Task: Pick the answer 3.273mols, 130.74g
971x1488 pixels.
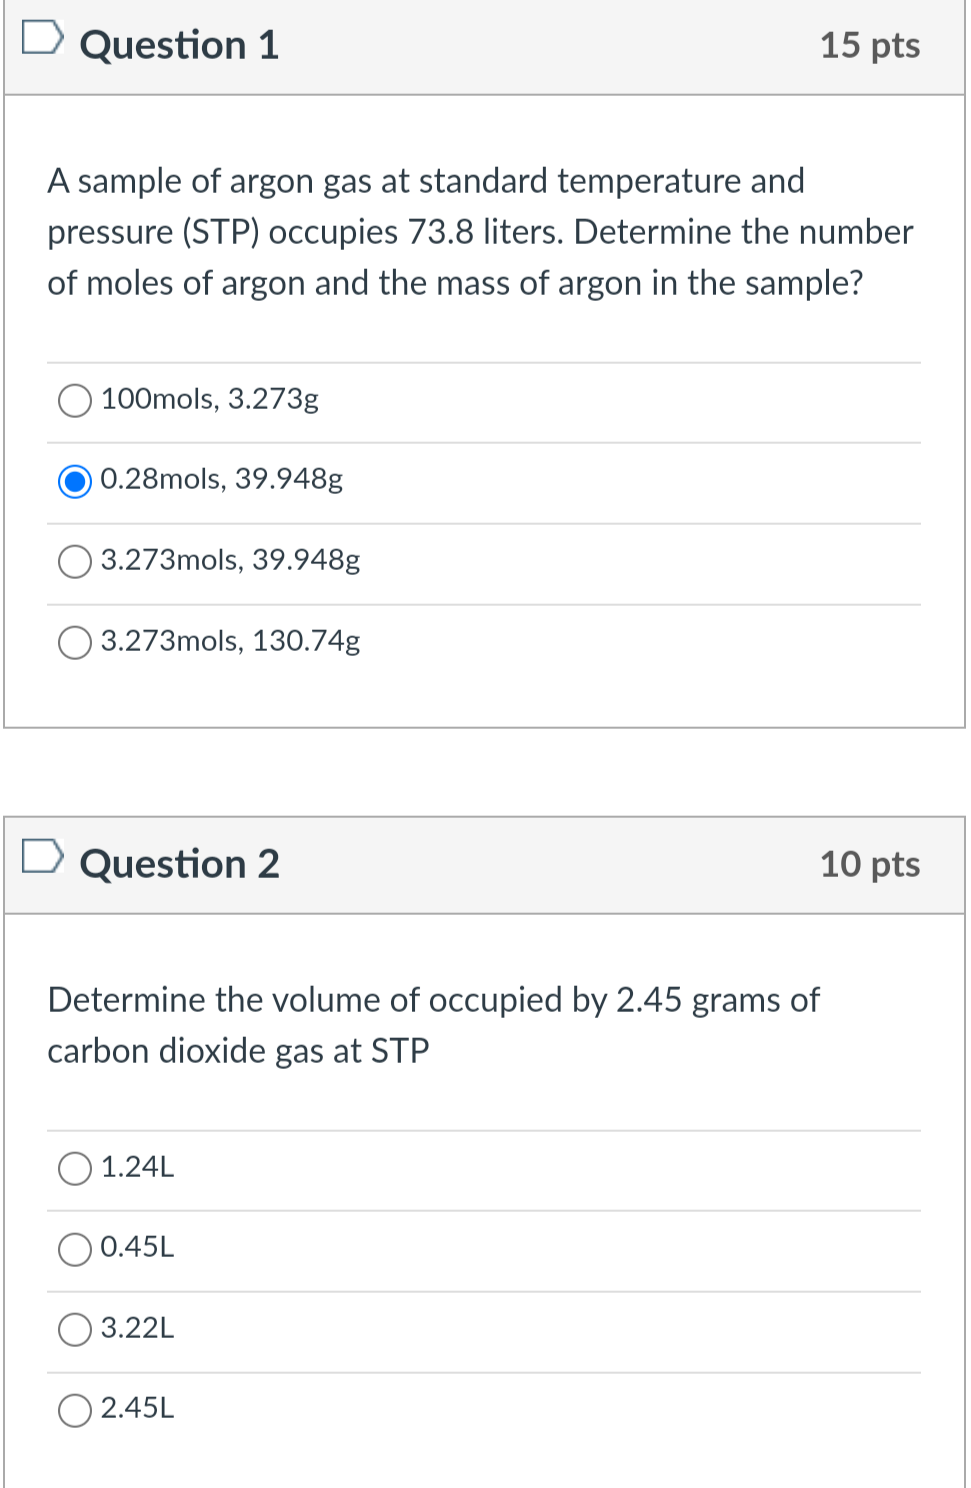Action: (73, 643)
